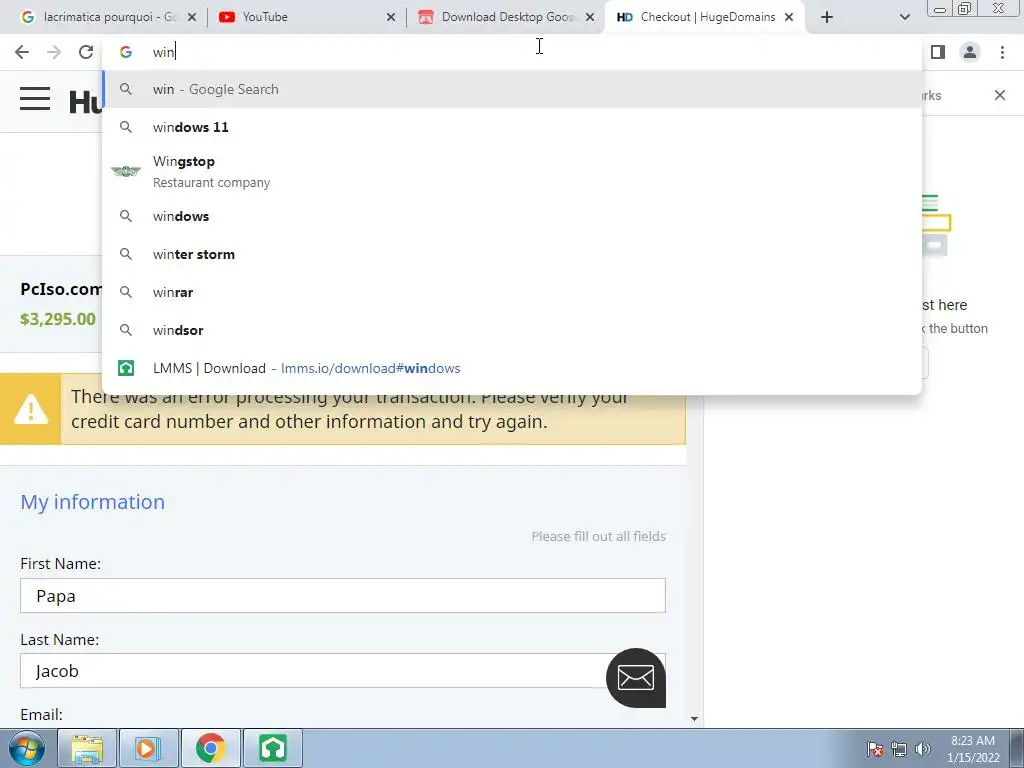This screenshot has height=768, width=1024.
Task: Open the LMMS taskbar icon
Action: (x=272, y=748)
